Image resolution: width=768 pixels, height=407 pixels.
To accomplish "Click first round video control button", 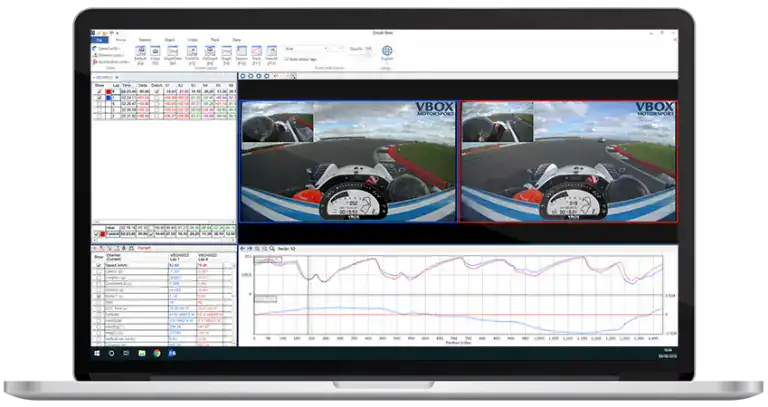I will point(243,76).
